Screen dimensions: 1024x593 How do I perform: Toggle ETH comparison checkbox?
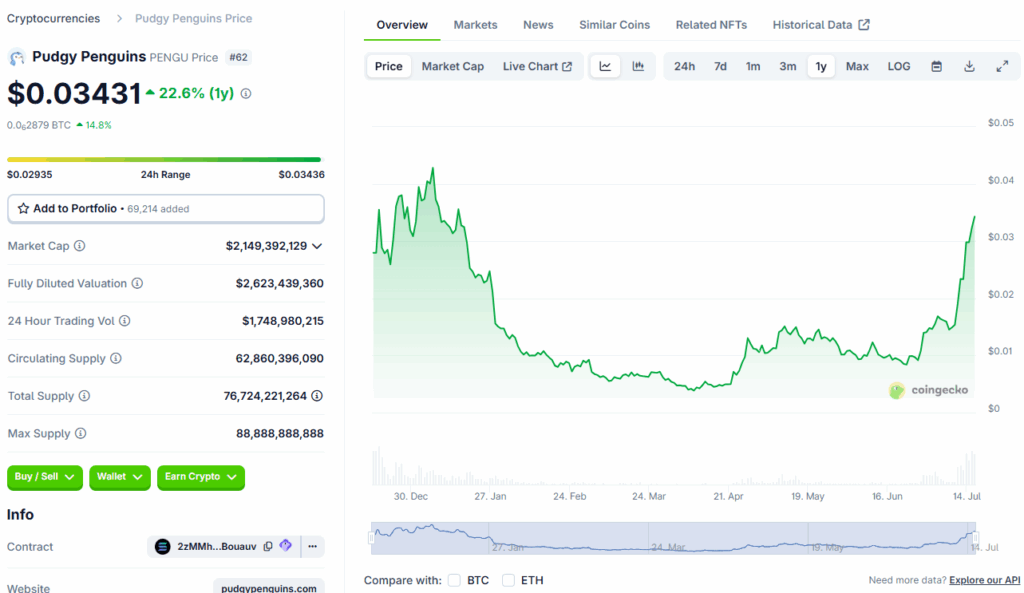pos(508,580)
